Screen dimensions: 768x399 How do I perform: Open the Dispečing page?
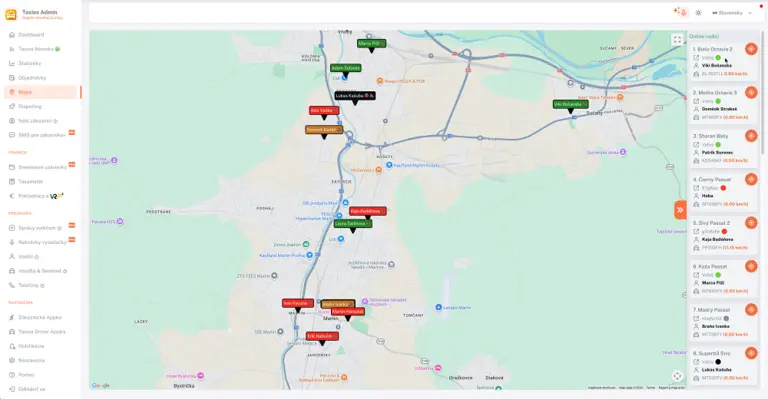(30, 106)
